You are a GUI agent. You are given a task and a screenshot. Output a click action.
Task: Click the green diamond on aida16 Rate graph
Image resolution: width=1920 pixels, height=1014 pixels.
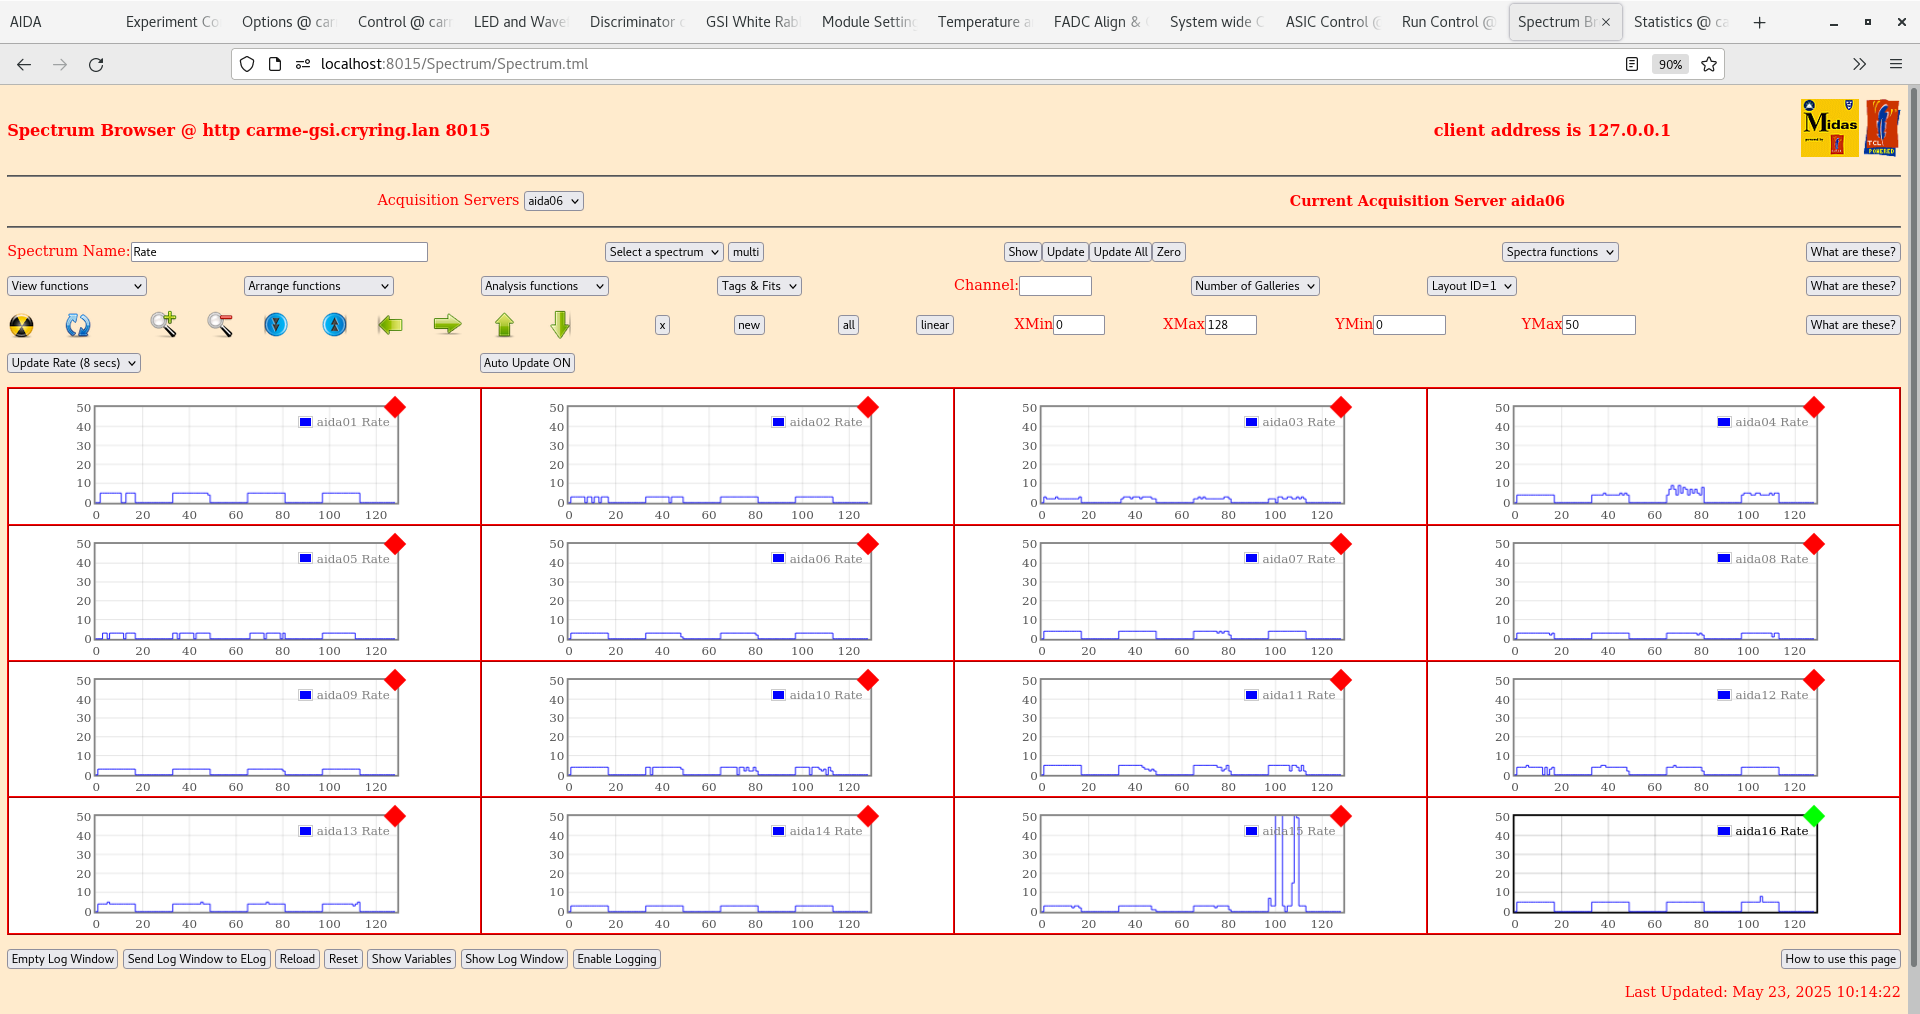tap(1813, 816)
